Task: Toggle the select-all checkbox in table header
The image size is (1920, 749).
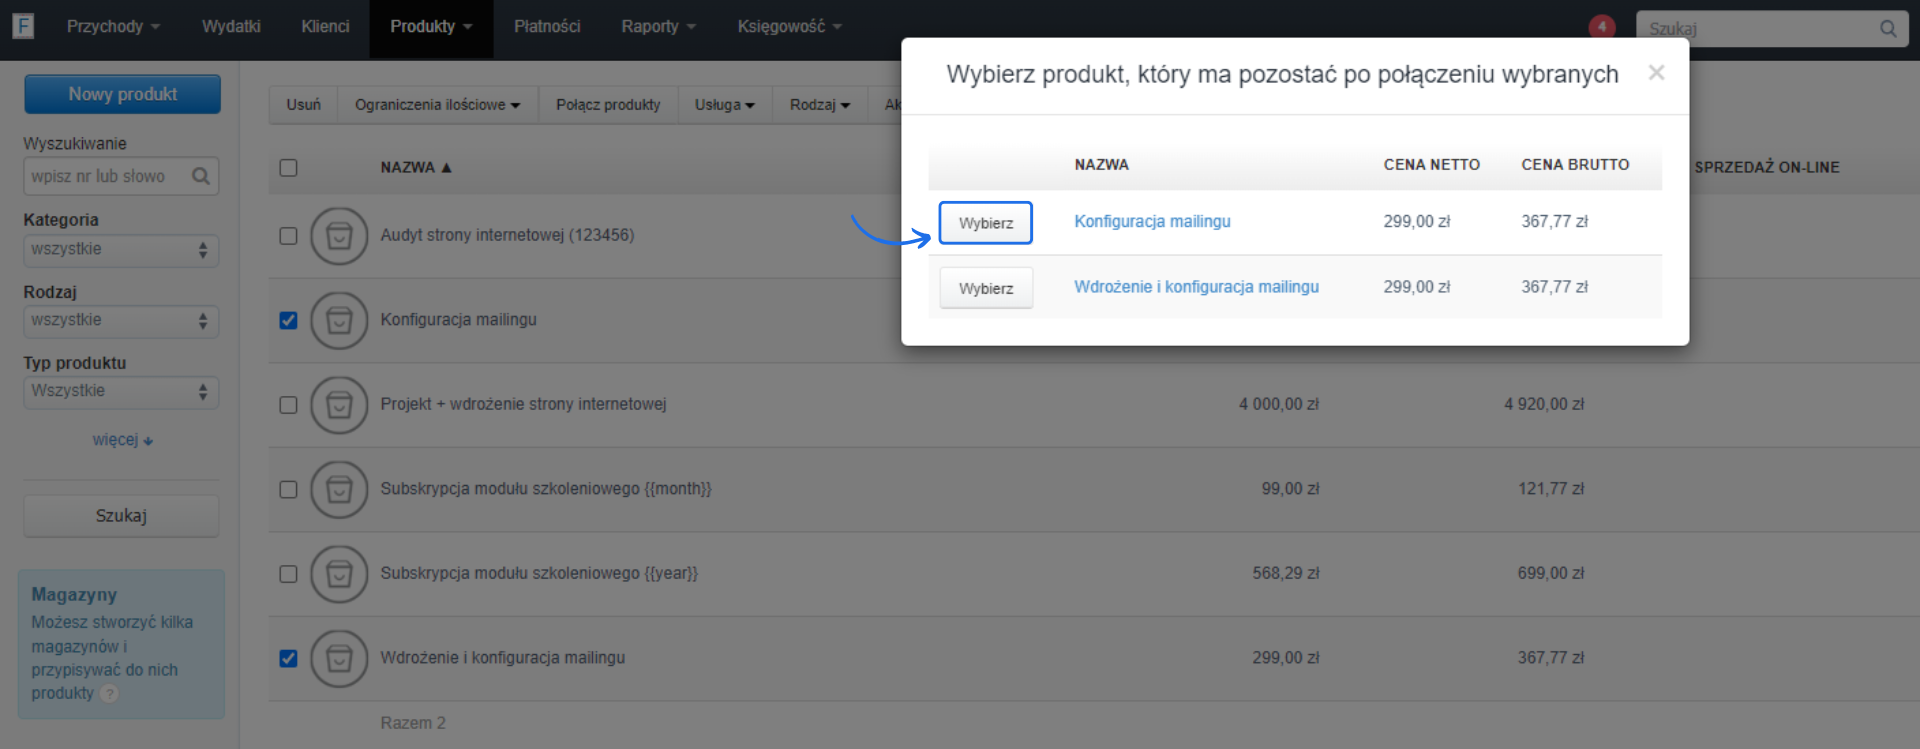Action: click(288, 168)
